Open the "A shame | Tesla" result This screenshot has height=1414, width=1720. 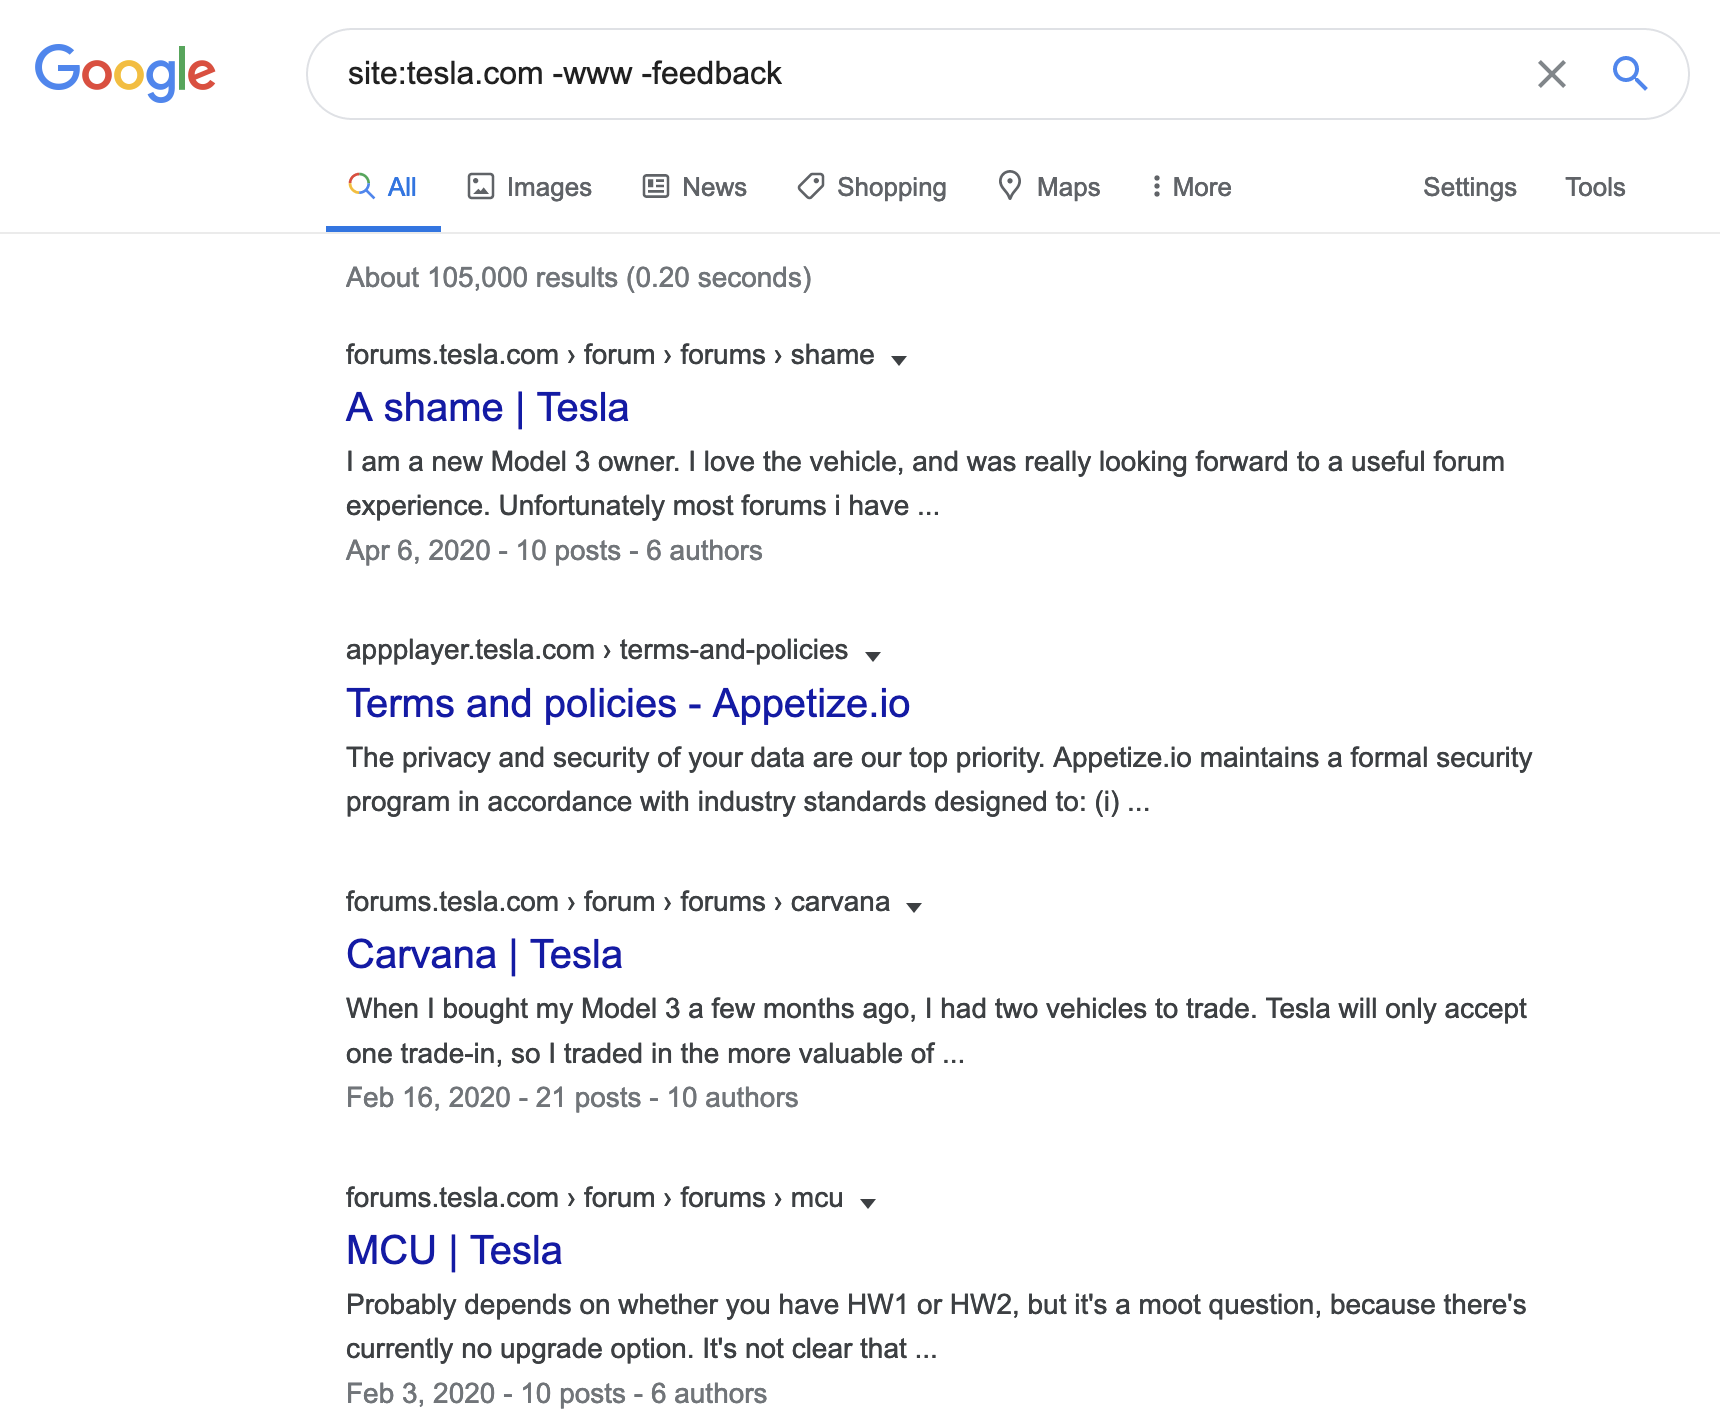click(x=487, y=408)
